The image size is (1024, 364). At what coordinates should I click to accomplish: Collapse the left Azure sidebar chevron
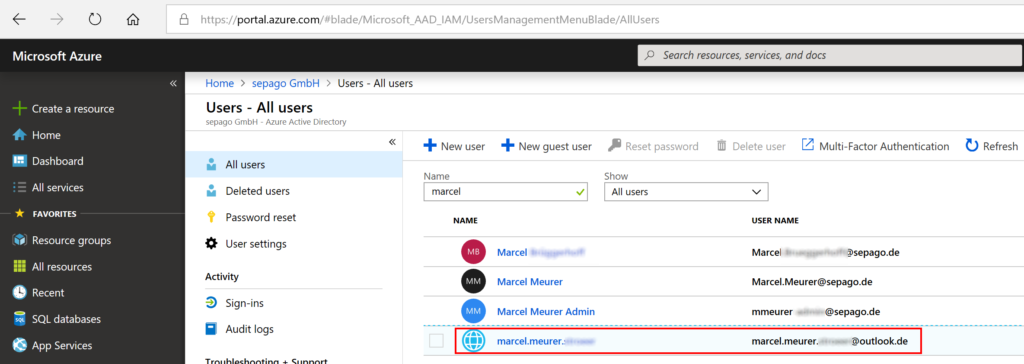click(x=173, y=84)
